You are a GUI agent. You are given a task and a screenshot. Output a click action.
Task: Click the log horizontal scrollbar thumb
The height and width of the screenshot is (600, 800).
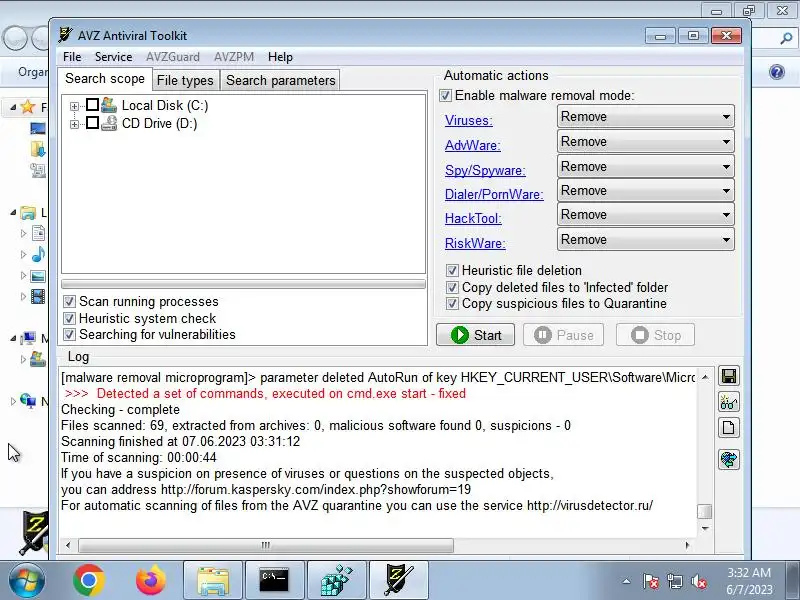coord(266,545)
